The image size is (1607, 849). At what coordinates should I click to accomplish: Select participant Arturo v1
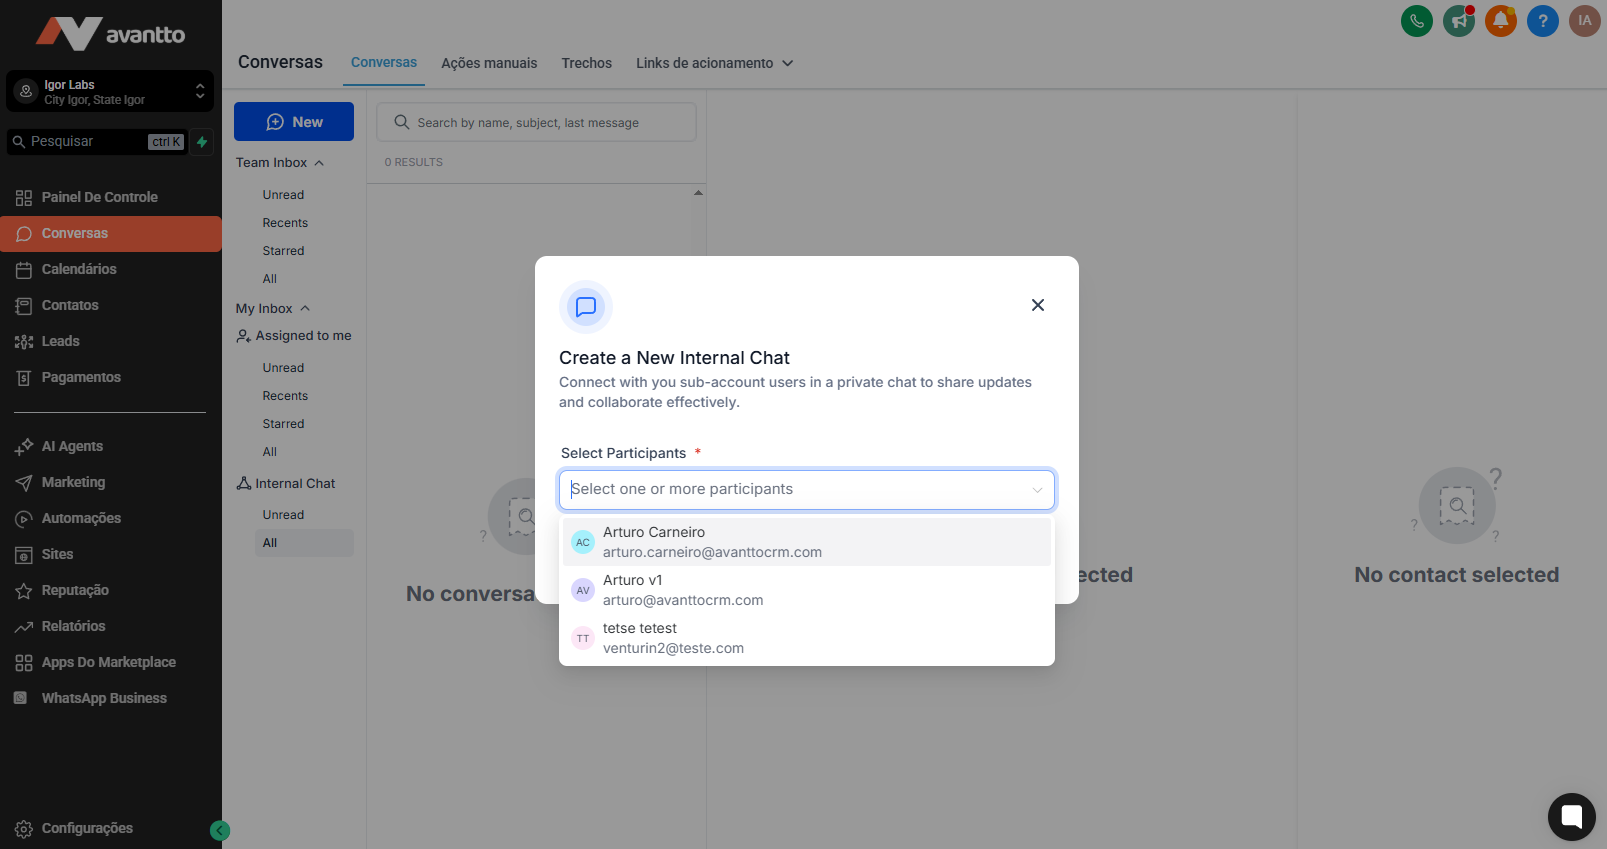coord(807,590)
